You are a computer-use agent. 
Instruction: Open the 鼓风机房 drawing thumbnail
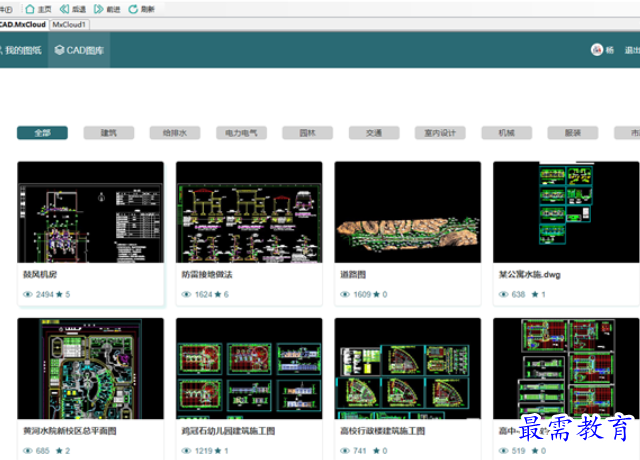pos(91,212)
